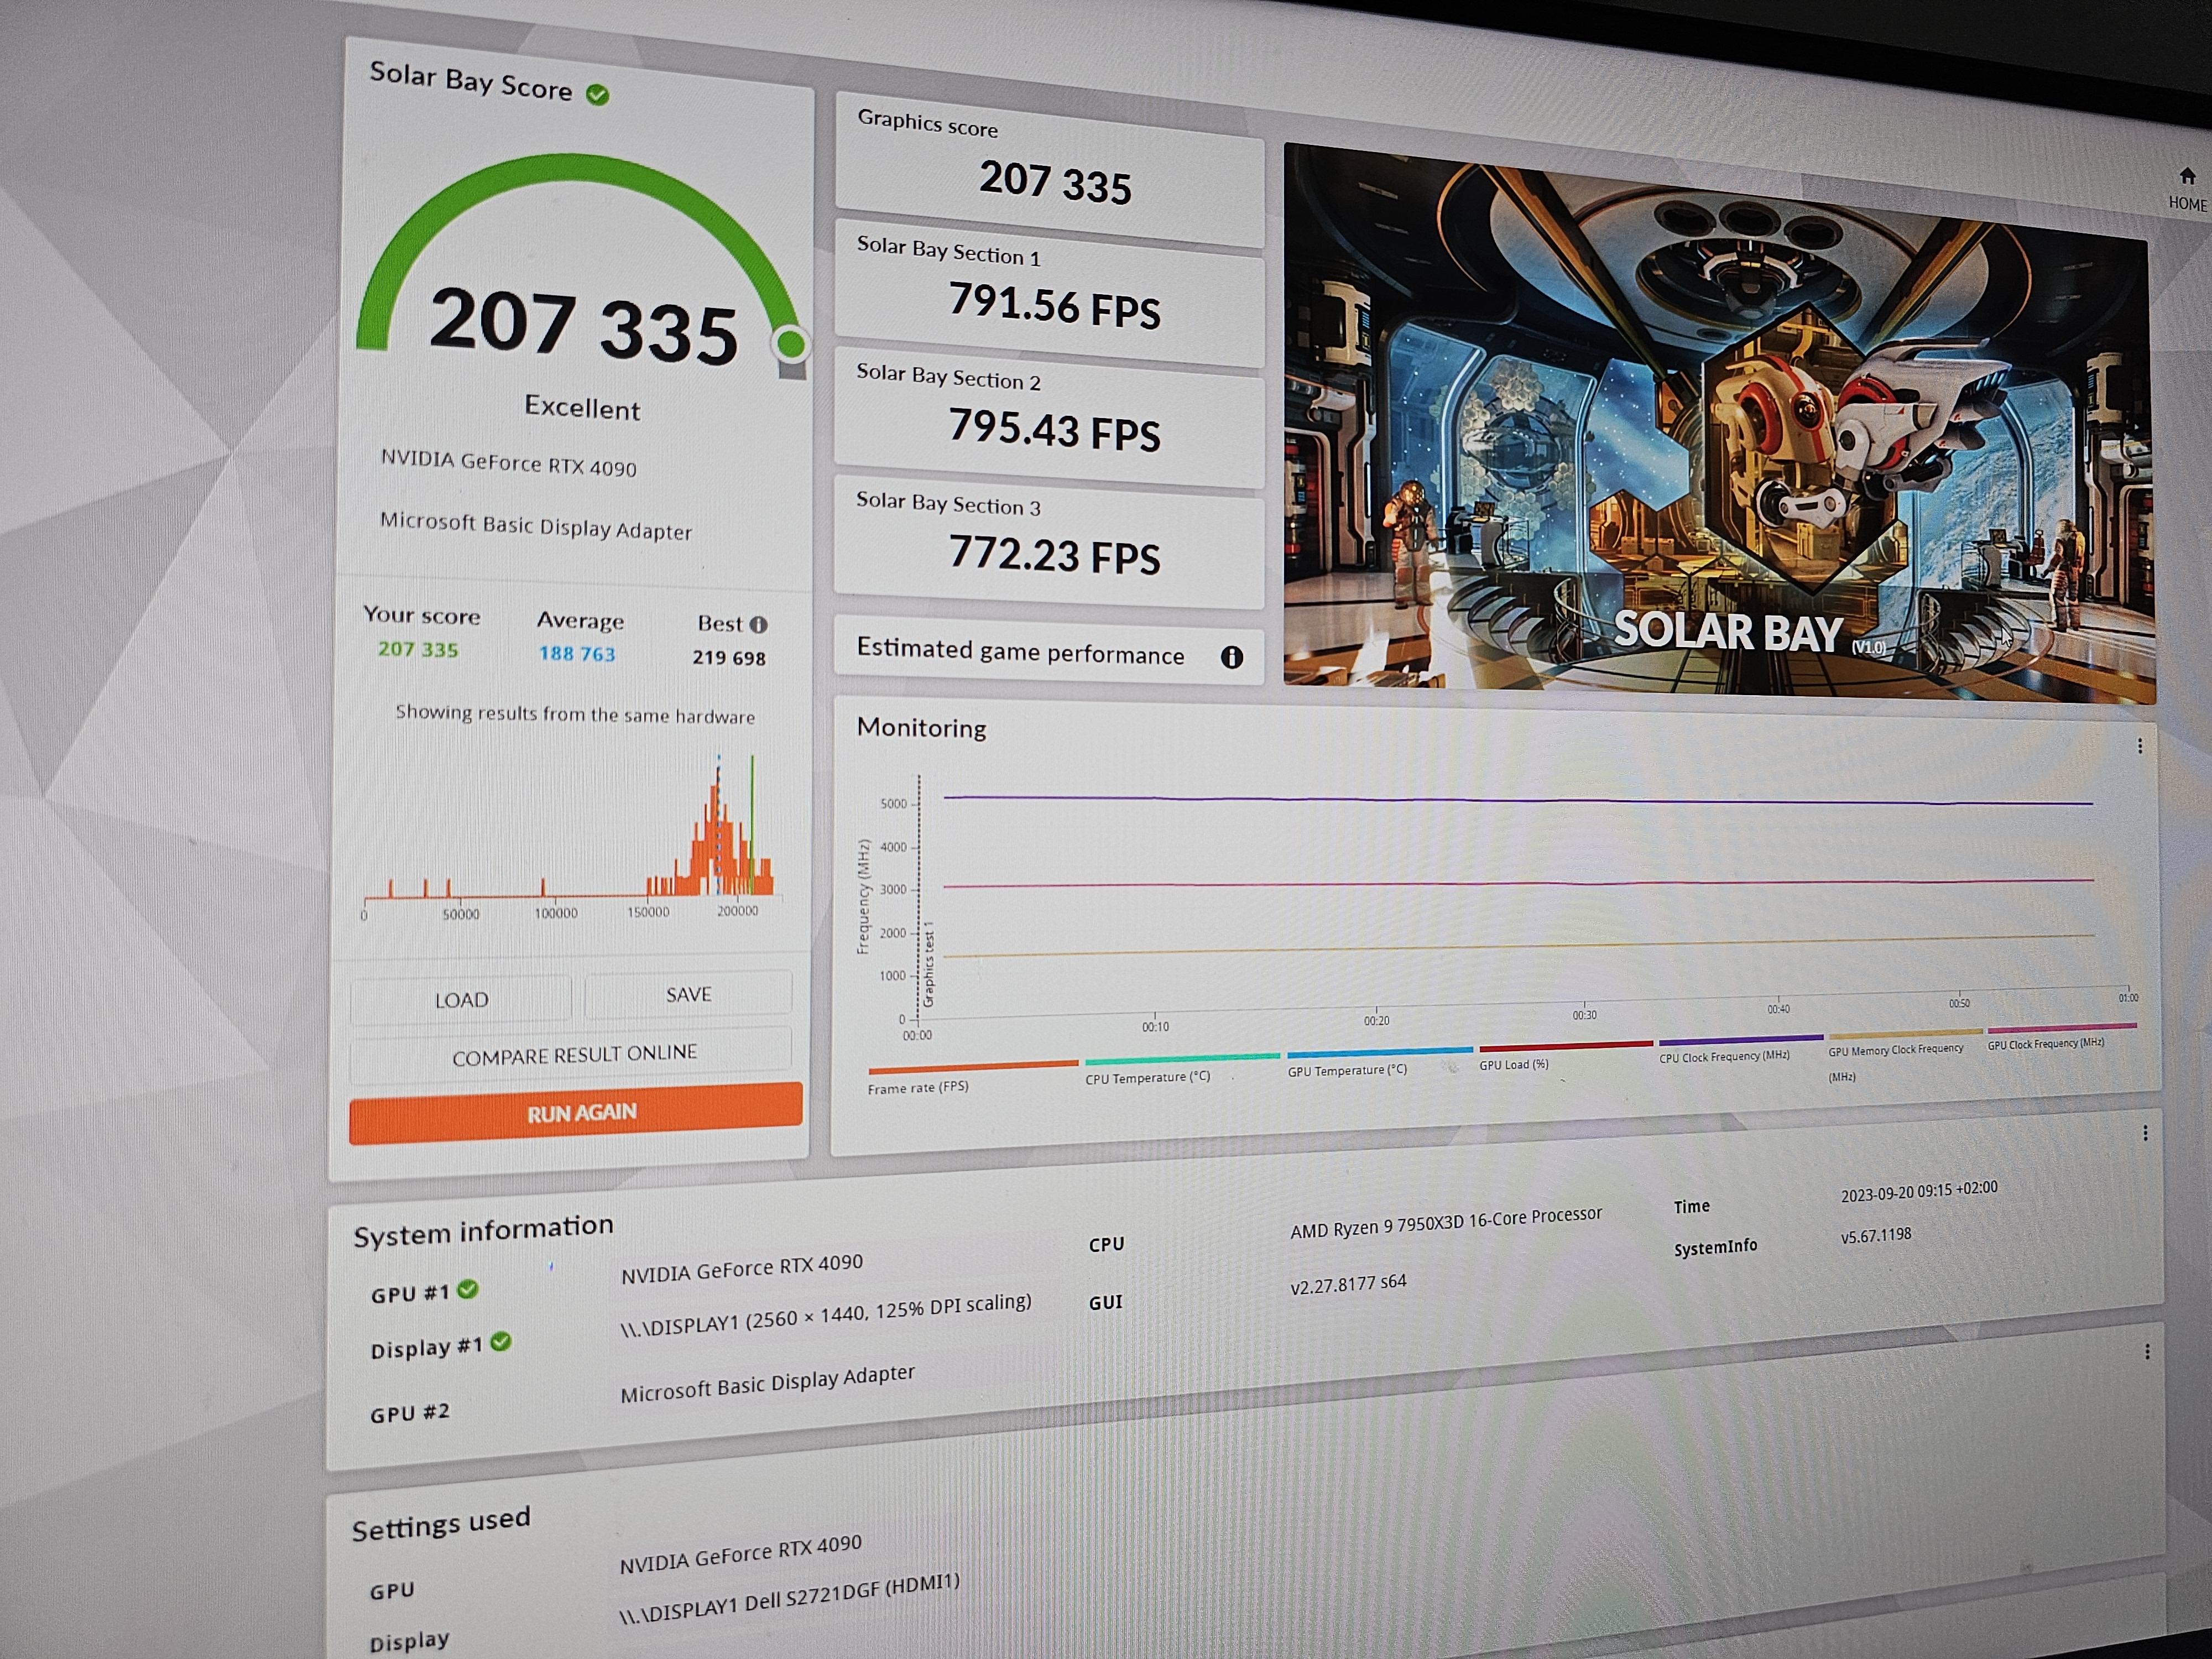Image resolution: width=2212 pixels, height=1659 pixels.
Task: Click Microsoft Basic Display Adapter under GPU #2
Action: point(767,1383)
